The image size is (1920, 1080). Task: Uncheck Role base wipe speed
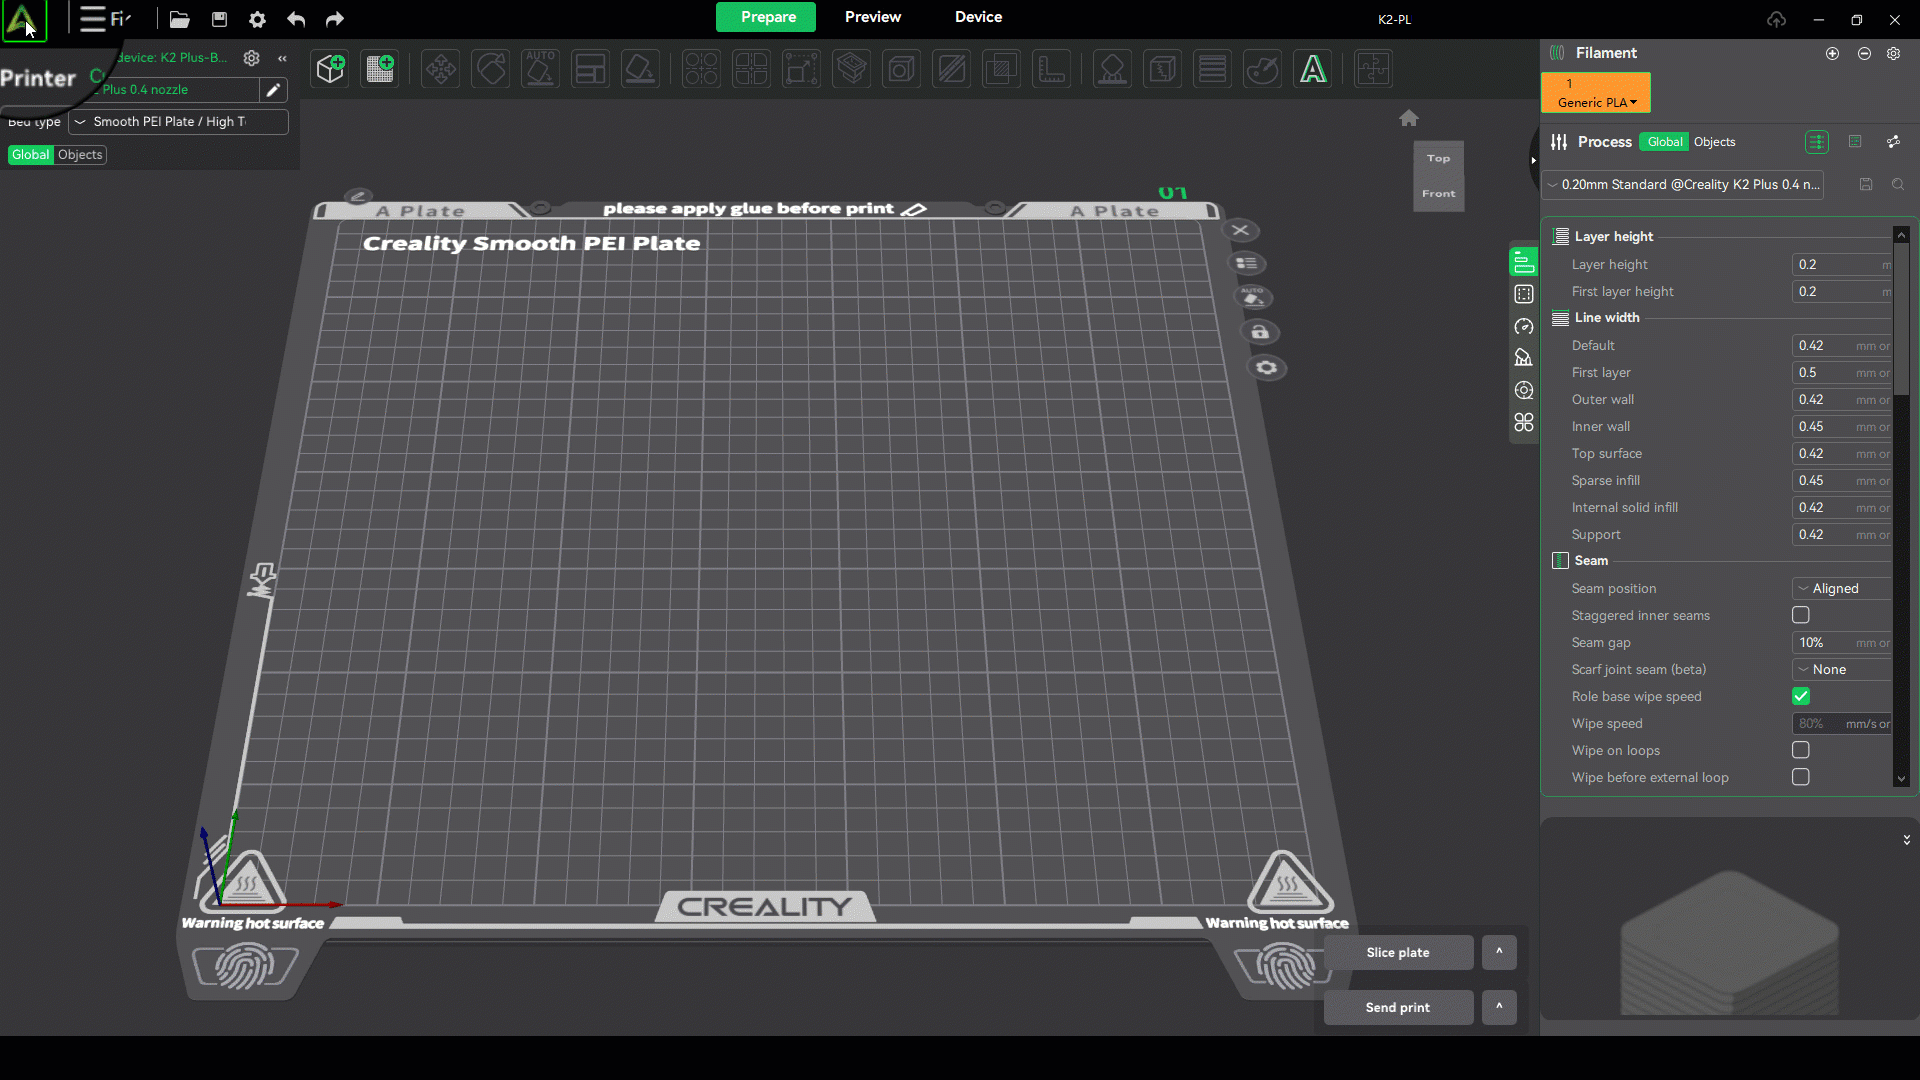point(1801,696)
